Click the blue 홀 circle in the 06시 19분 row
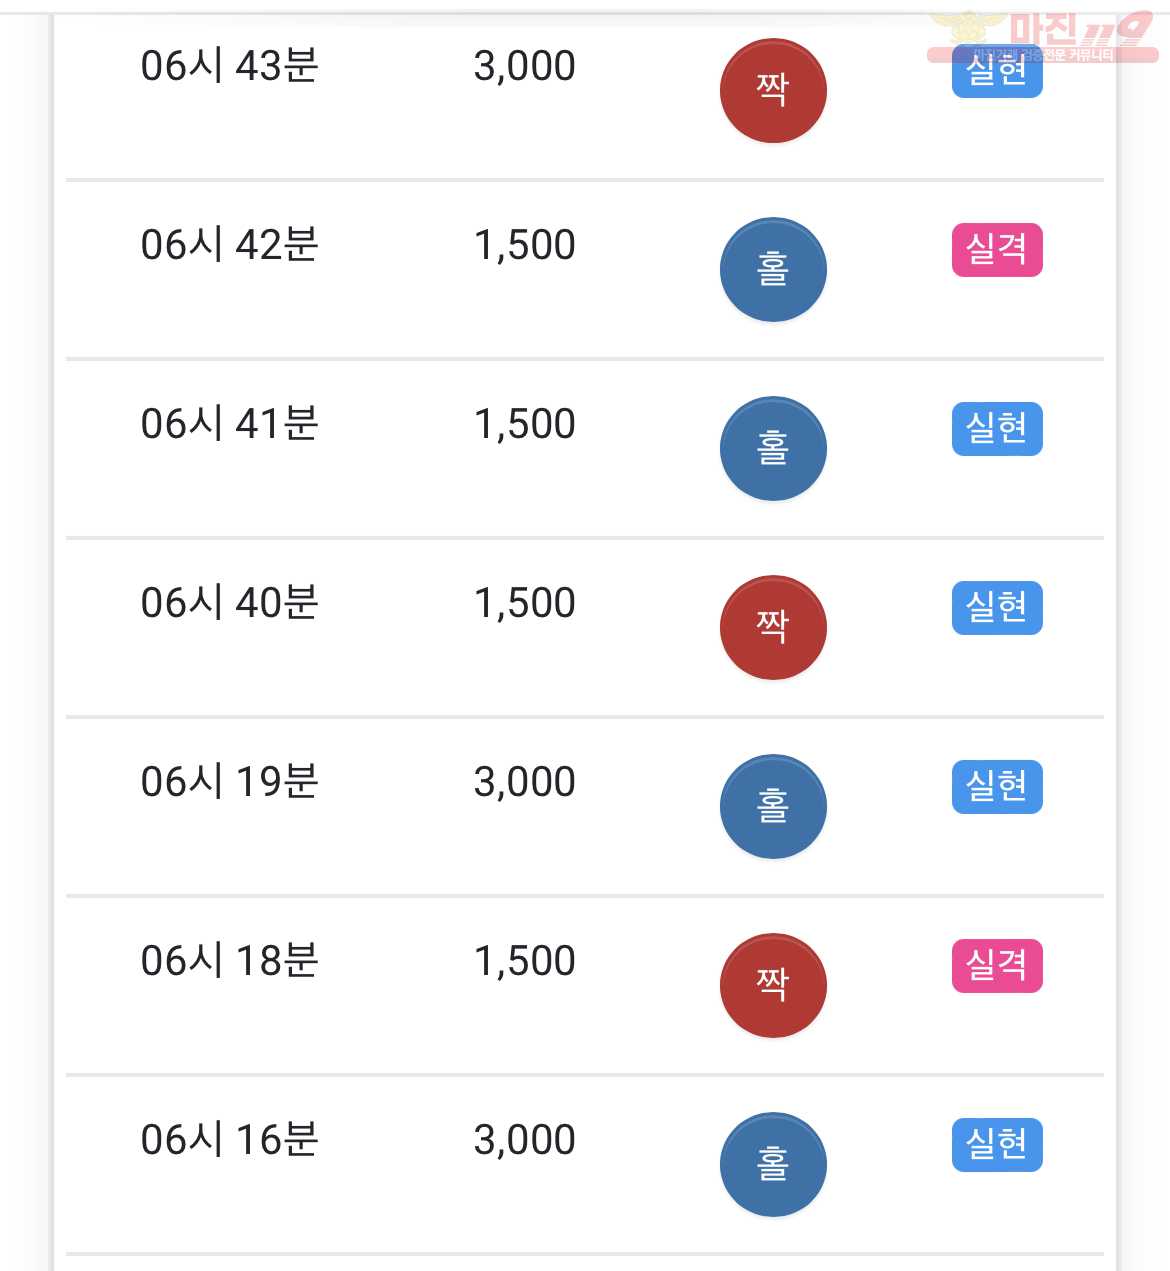 773,807
